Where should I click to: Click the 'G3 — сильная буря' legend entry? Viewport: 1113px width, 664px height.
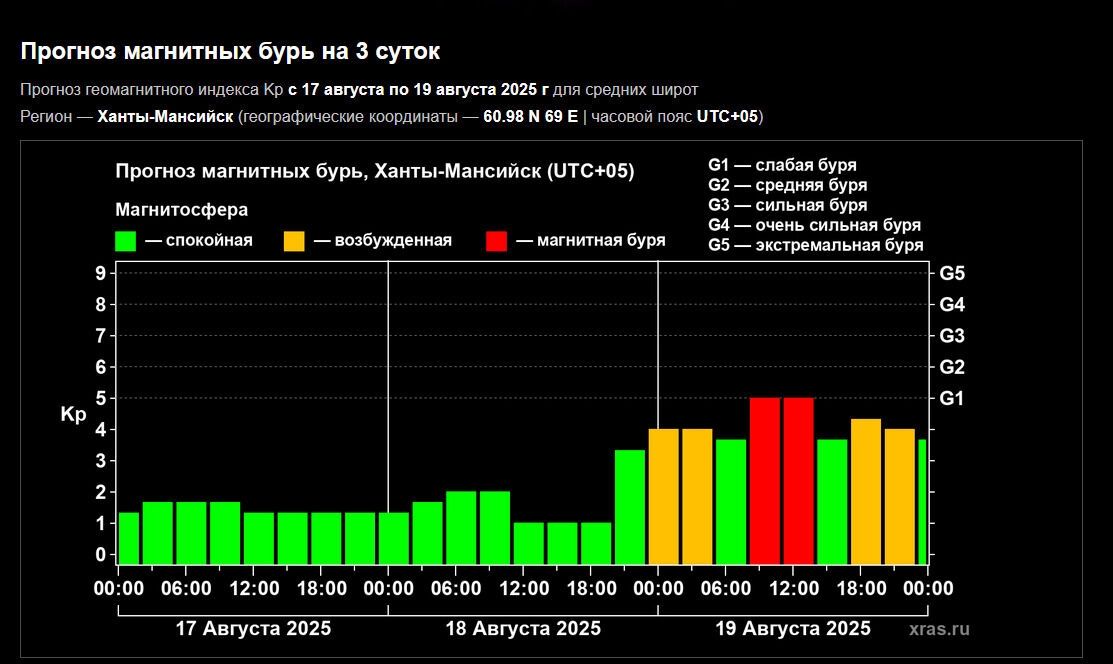787,206
